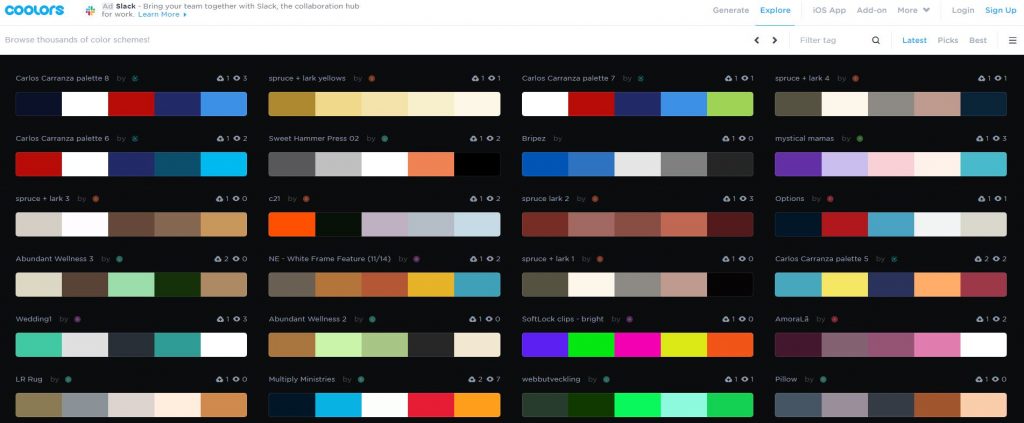
Task: Click views eye icon on spruce lark 2
Action: (742, 198)
